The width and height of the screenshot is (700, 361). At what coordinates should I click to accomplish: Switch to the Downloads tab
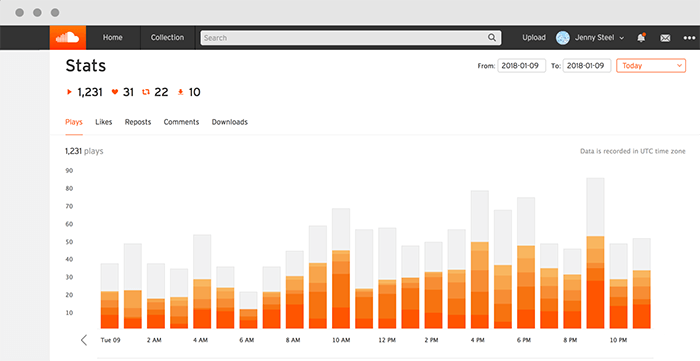tap(229, 122)
